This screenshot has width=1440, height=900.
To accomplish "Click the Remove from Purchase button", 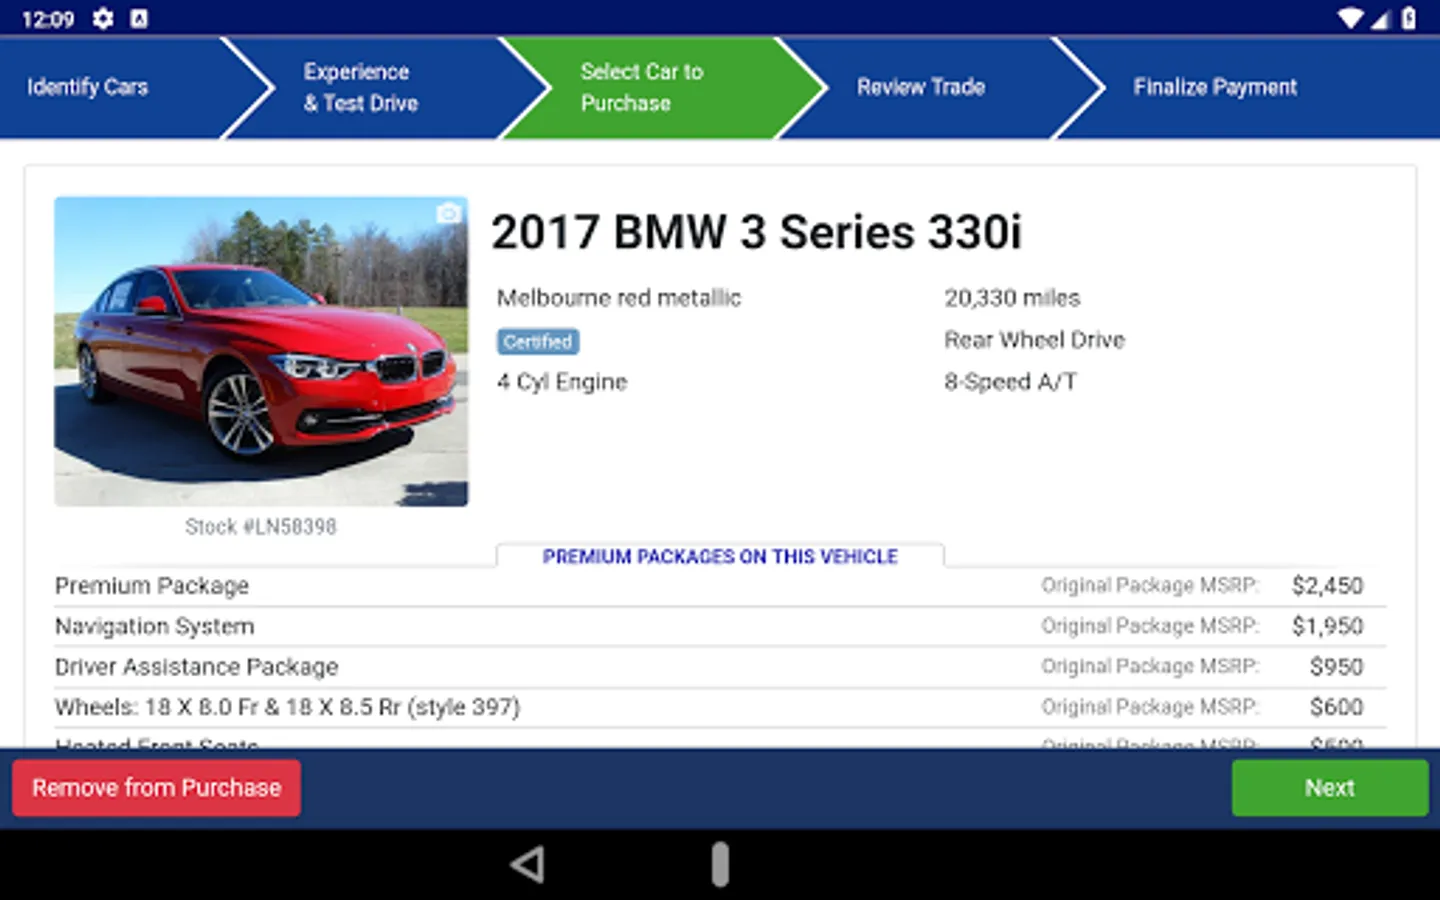I will pyautogui.click(x=157, y=788).
